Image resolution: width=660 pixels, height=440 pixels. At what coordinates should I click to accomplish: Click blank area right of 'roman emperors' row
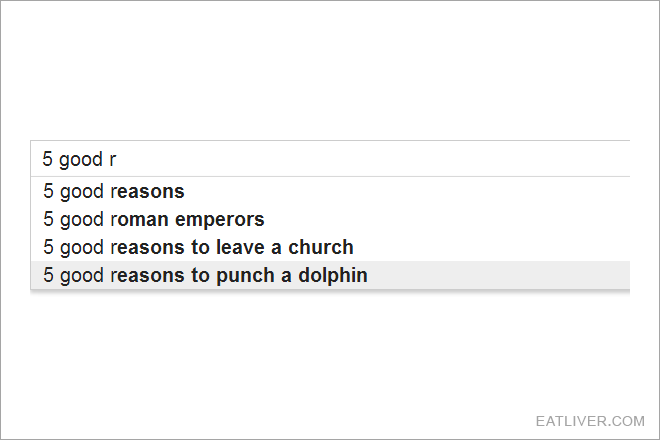tap(447, 219)
